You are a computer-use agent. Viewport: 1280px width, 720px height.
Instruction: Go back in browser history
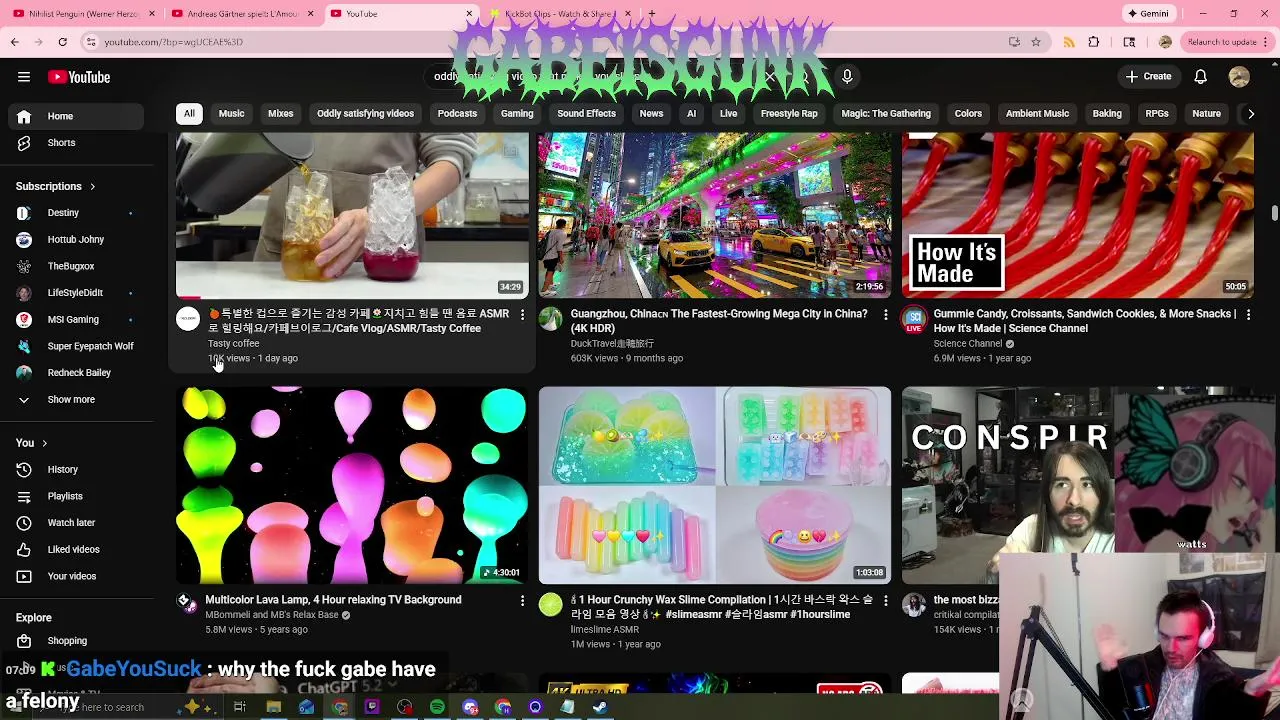(x=15, y=42)
